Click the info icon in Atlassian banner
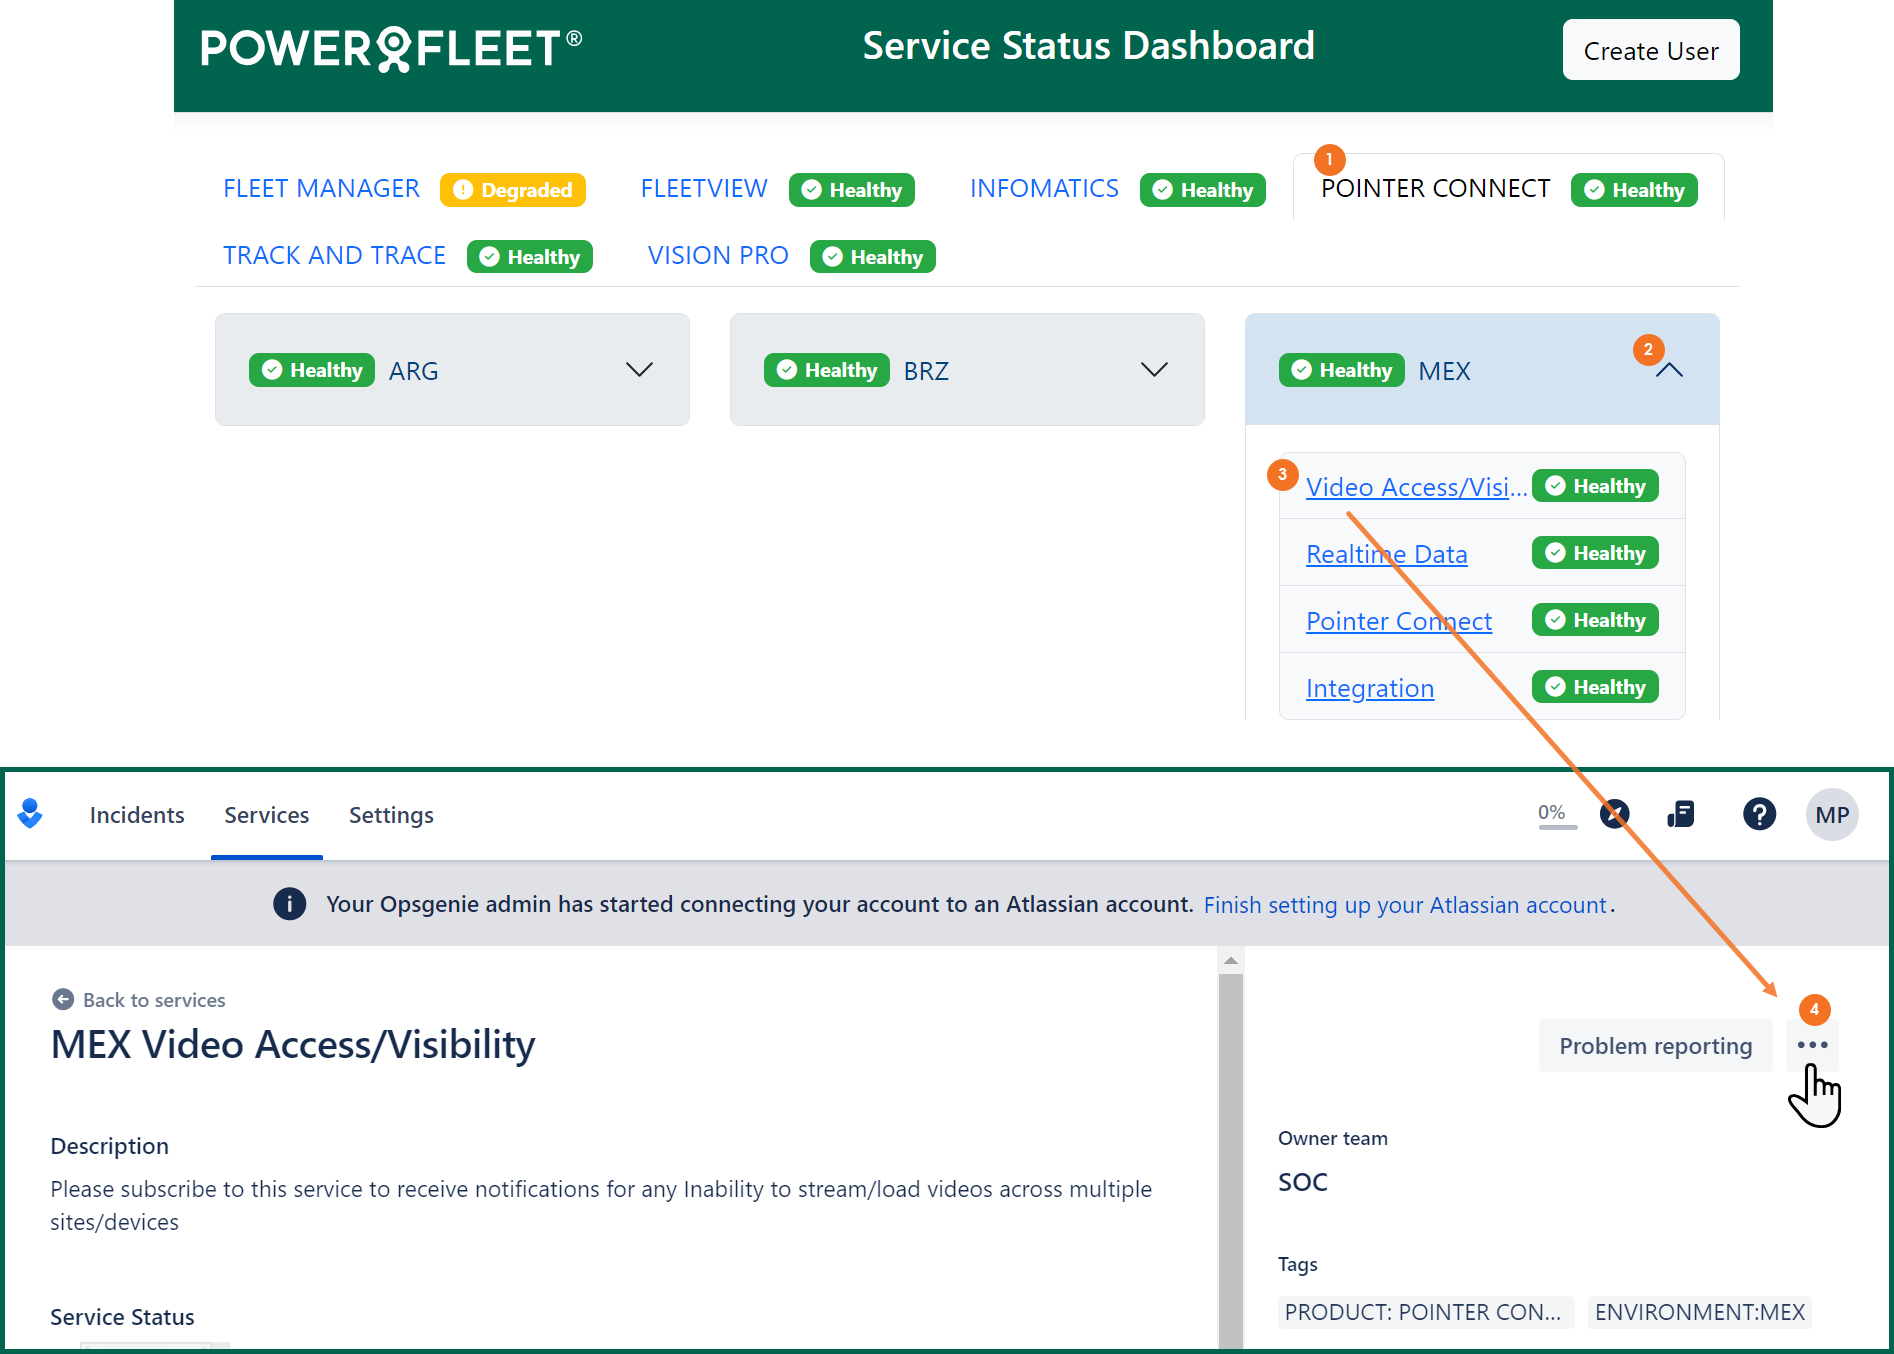This screenshot has width=1894, height=1354. point(290,904)
